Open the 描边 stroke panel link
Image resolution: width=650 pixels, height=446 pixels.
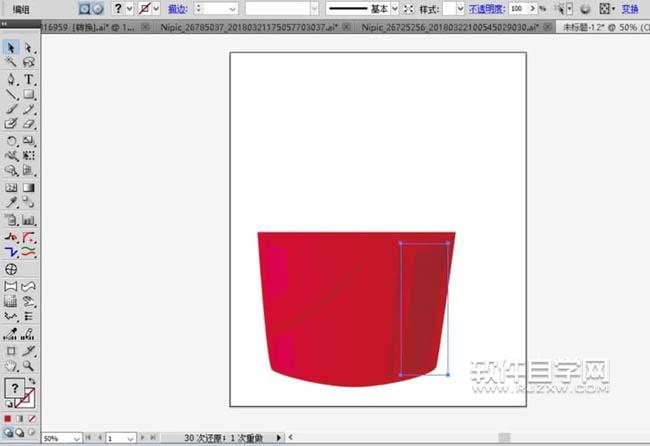click(177, 9)
